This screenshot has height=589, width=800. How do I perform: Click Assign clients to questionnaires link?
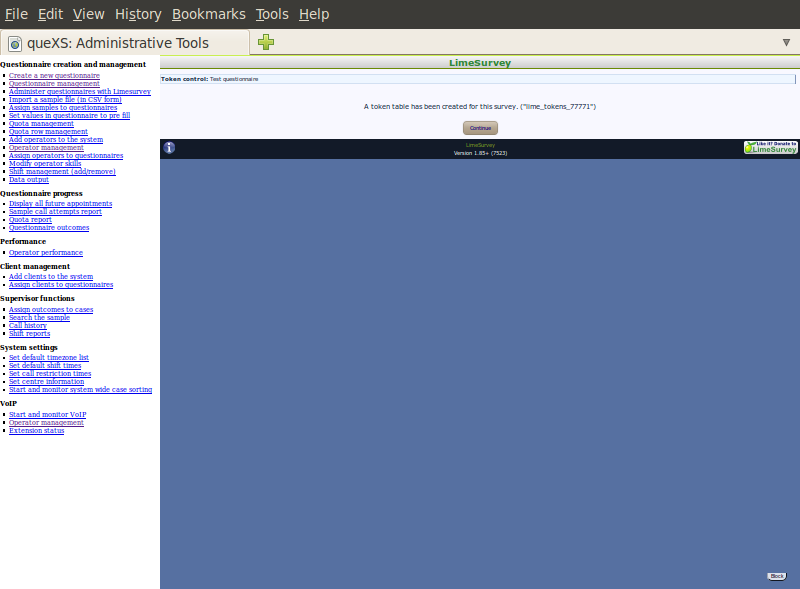tap(61, 284)
